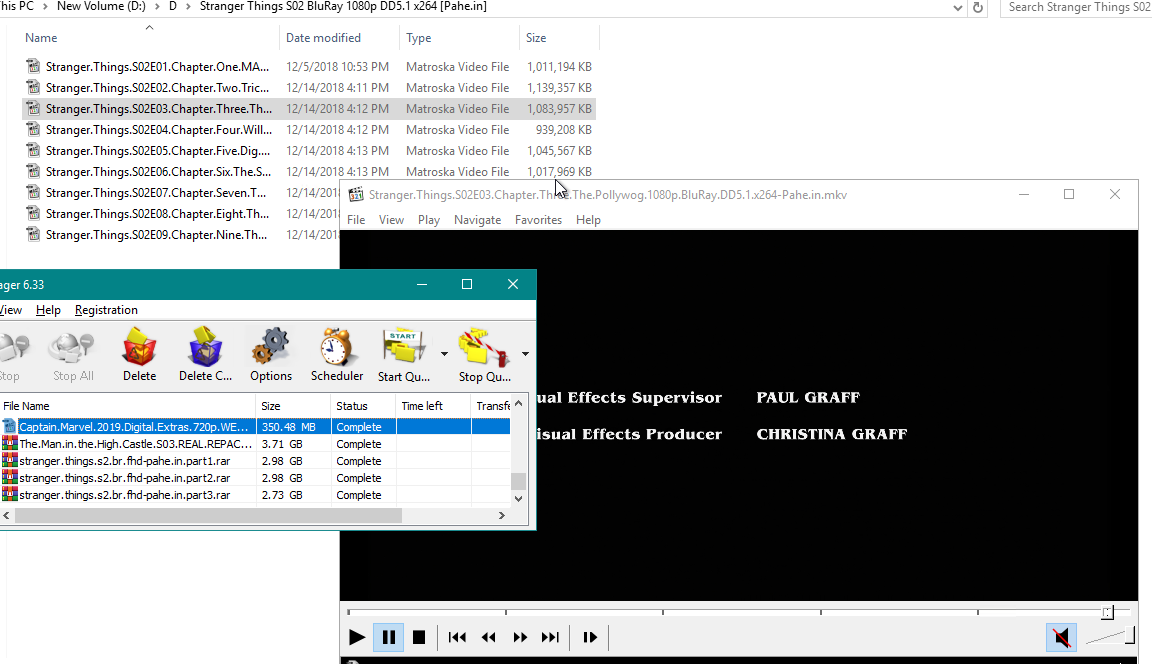
Task: Select Captain.Marvel.2019 download row
Action: pyautogui.click(x=255, y=427)
